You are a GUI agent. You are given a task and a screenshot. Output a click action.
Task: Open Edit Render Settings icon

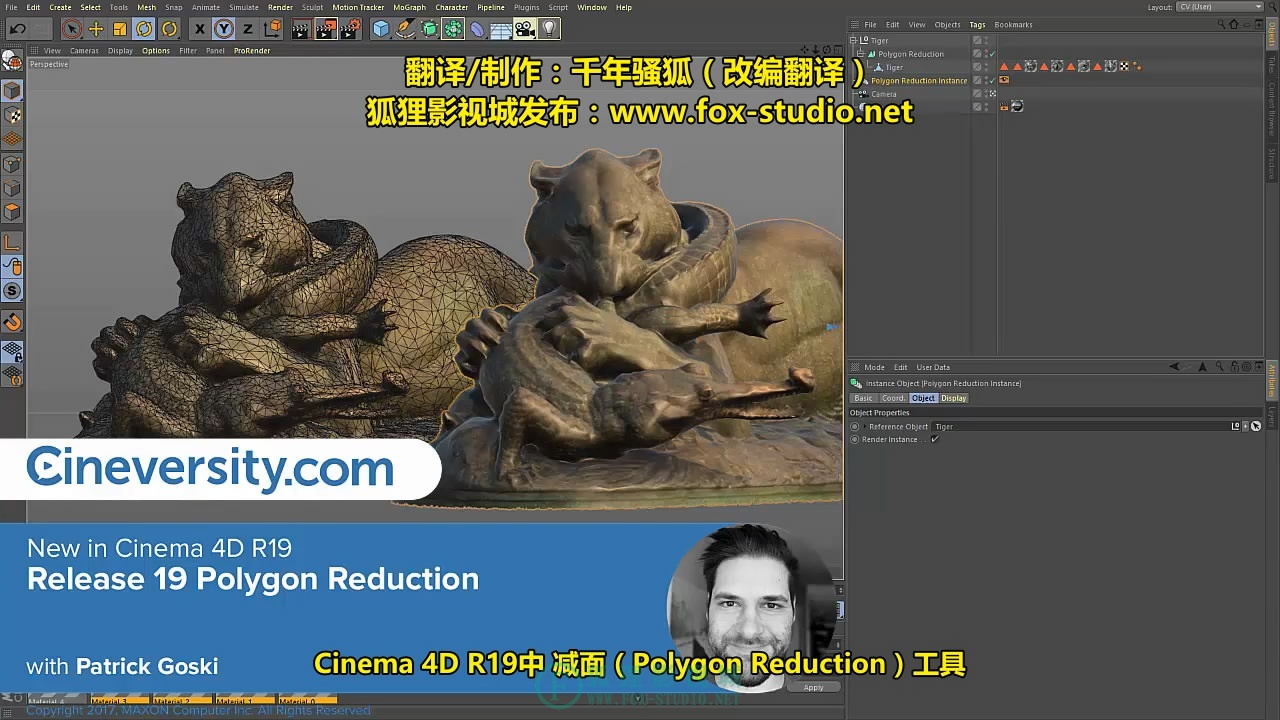(350, 29)
